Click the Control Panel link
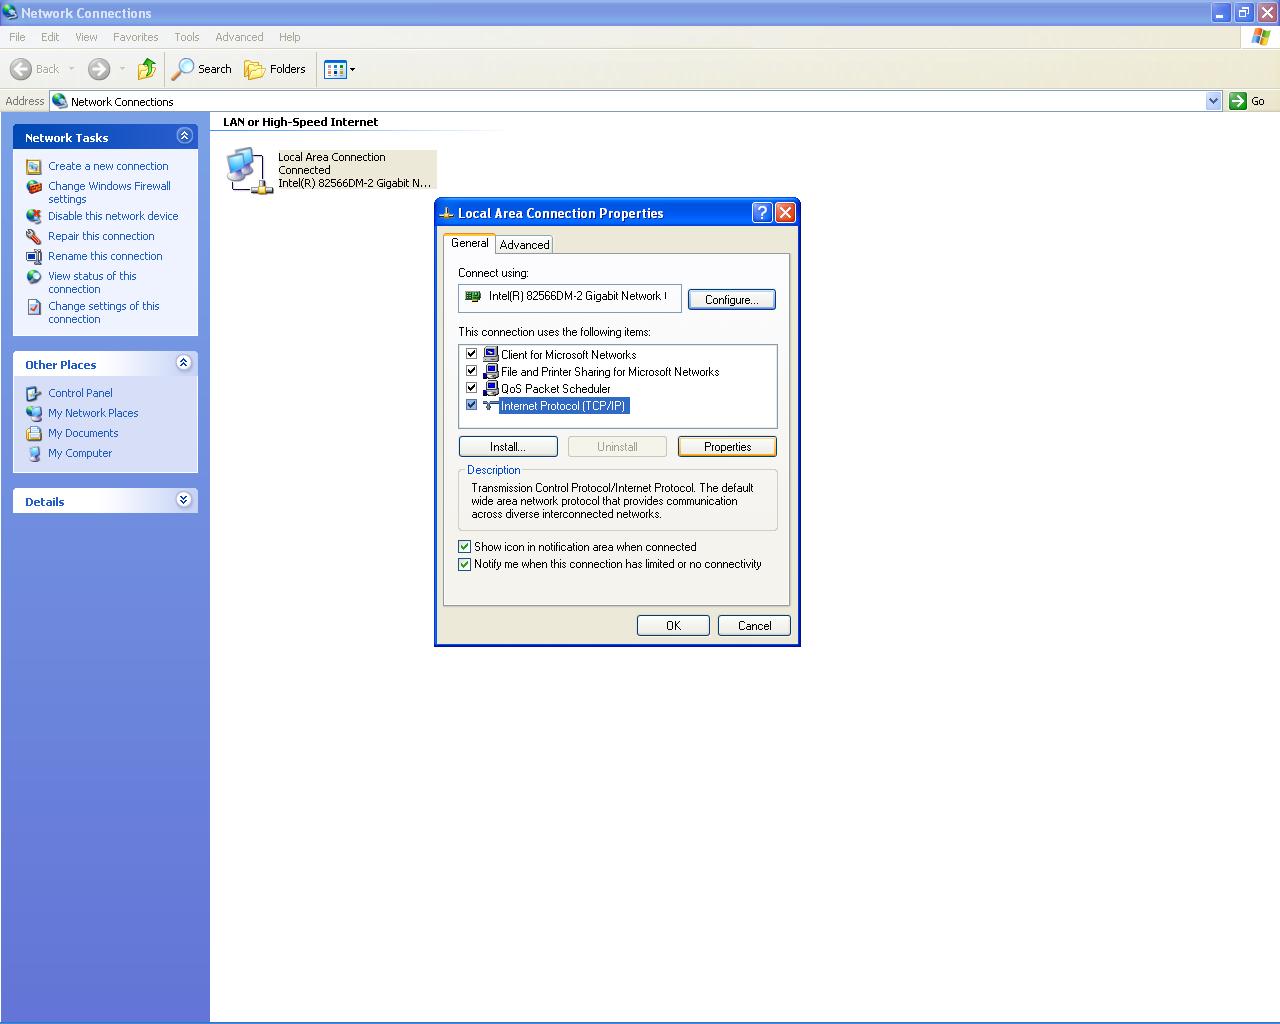 click(x=80, y=393)
